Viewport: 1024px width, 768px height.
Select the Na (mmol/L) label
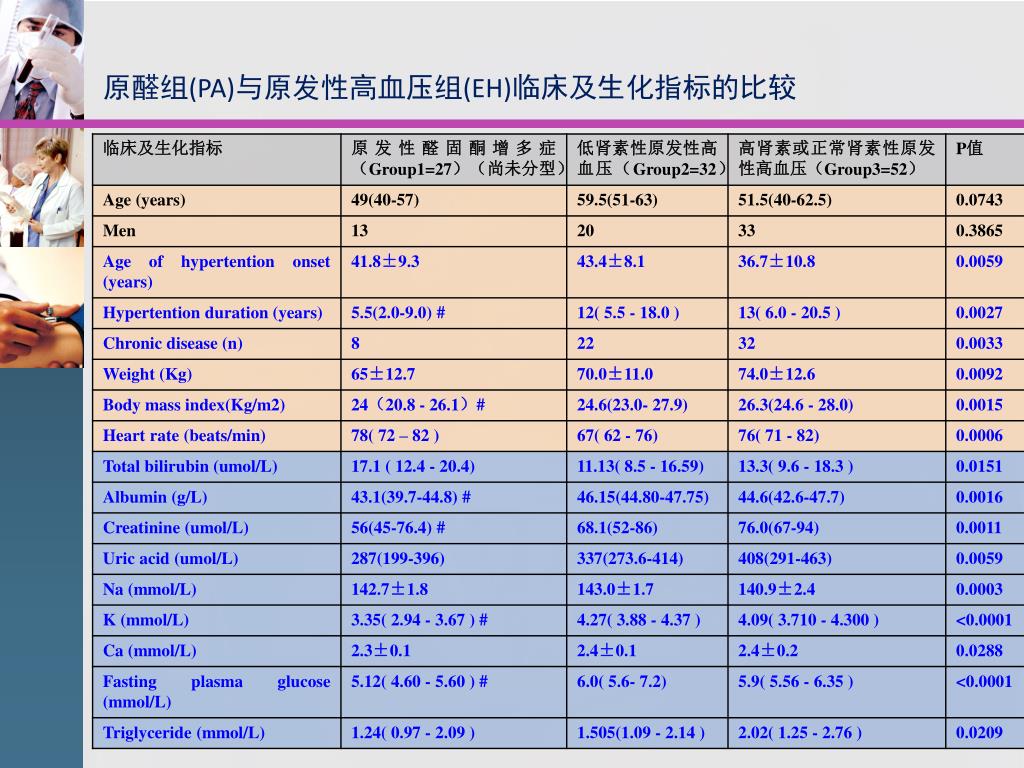click(150, 589)
